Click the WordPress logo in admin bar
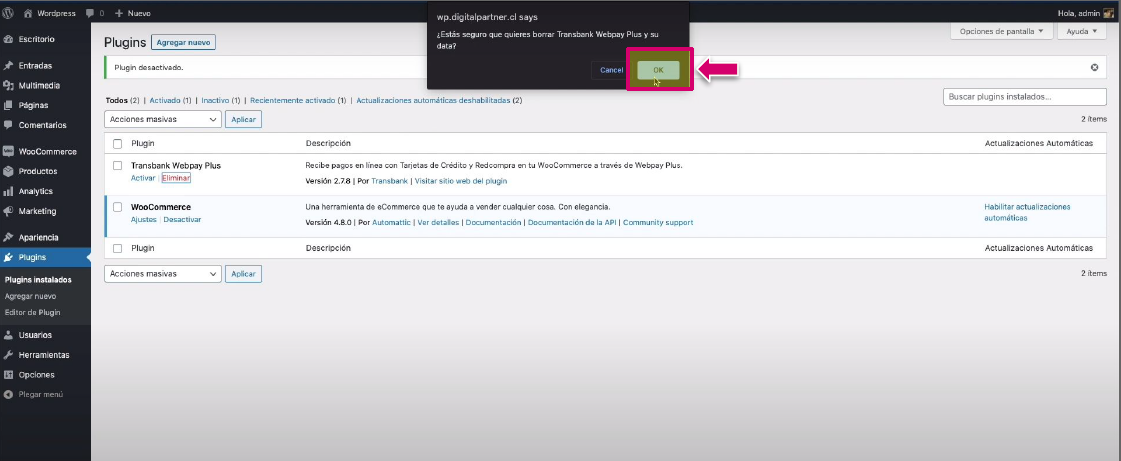The image size is (1121, 461). [8, 13]
